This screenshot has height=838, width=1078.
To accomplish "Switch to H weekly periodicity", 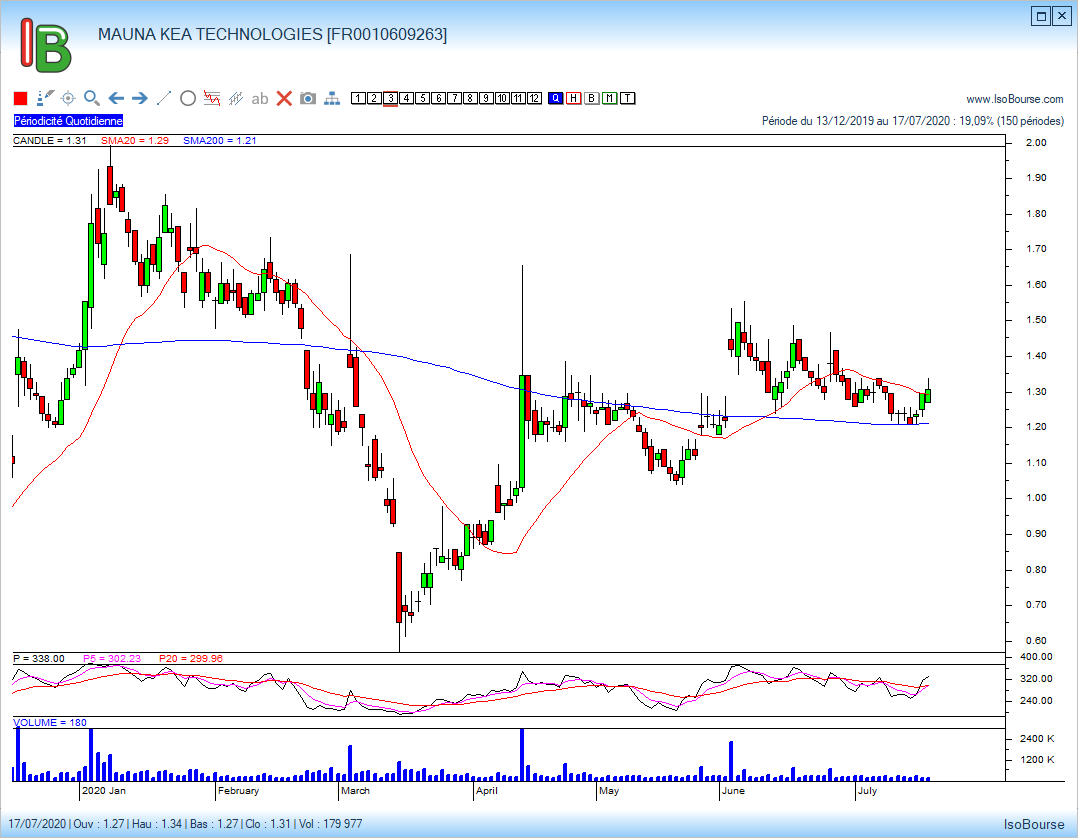I will (x=573, y=98).
